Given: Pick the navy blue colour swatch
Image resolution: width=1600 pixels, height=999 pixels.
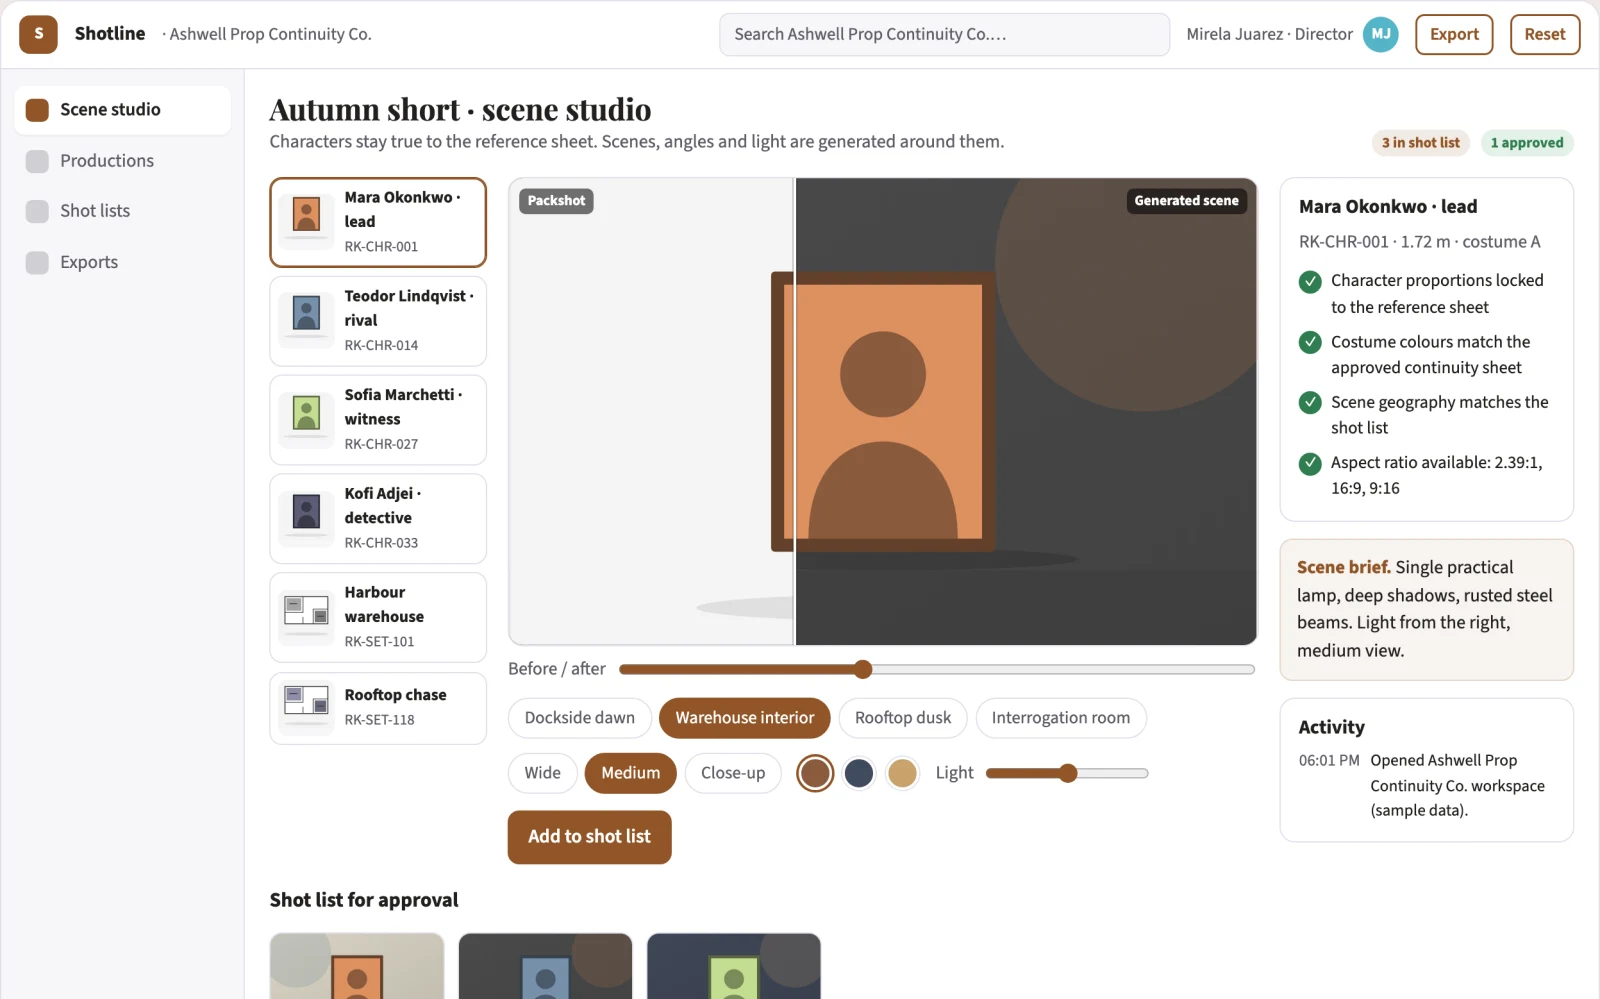Looking at the screenshot, I should pyautogui.click(x=859, y=773).
